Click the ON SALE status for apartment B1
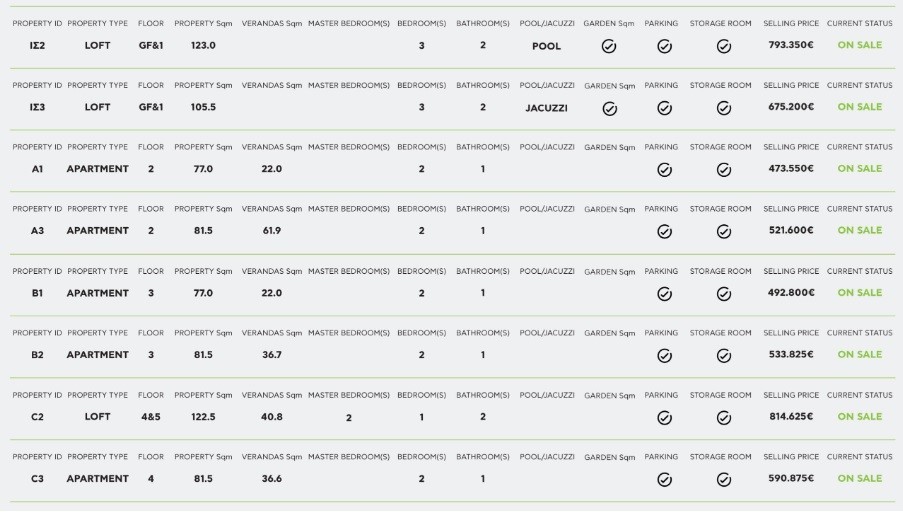Image resolution: width=903 pixels, height=512 pixels. (859, 293)
